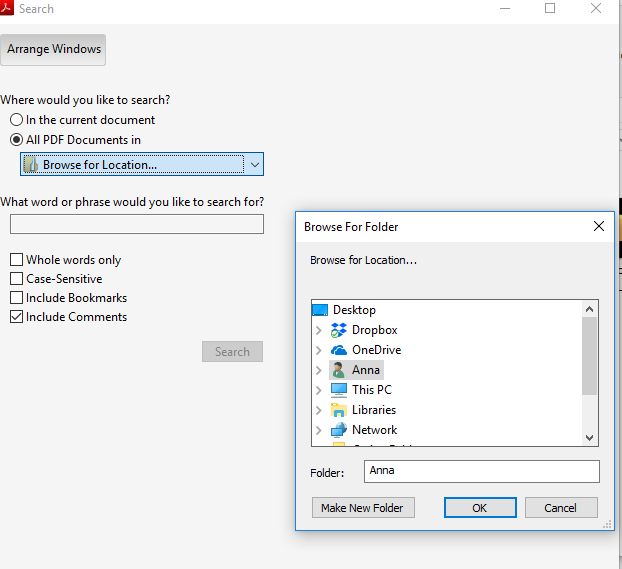Image resolution: width=622 pixels, height=569 pixels.
Task: Select In the current document radio button
Action: click(16, 120)
